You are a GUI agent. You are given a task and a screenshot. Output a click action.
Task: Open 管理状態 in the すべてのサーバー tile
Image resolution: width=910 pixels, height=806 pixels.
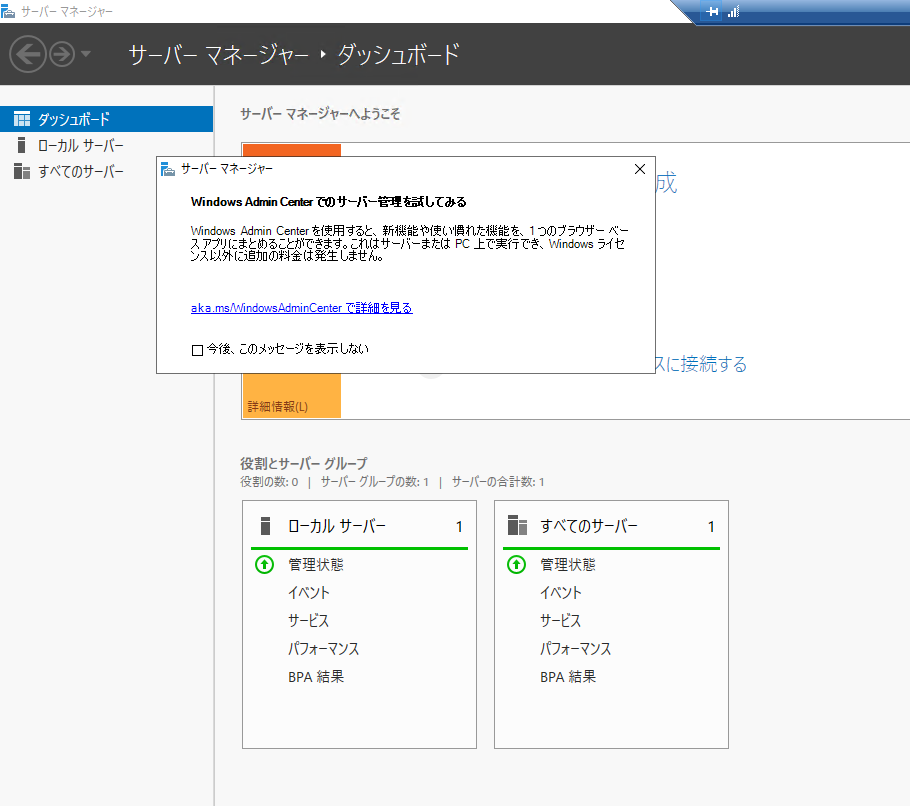[x=568, y=565]
